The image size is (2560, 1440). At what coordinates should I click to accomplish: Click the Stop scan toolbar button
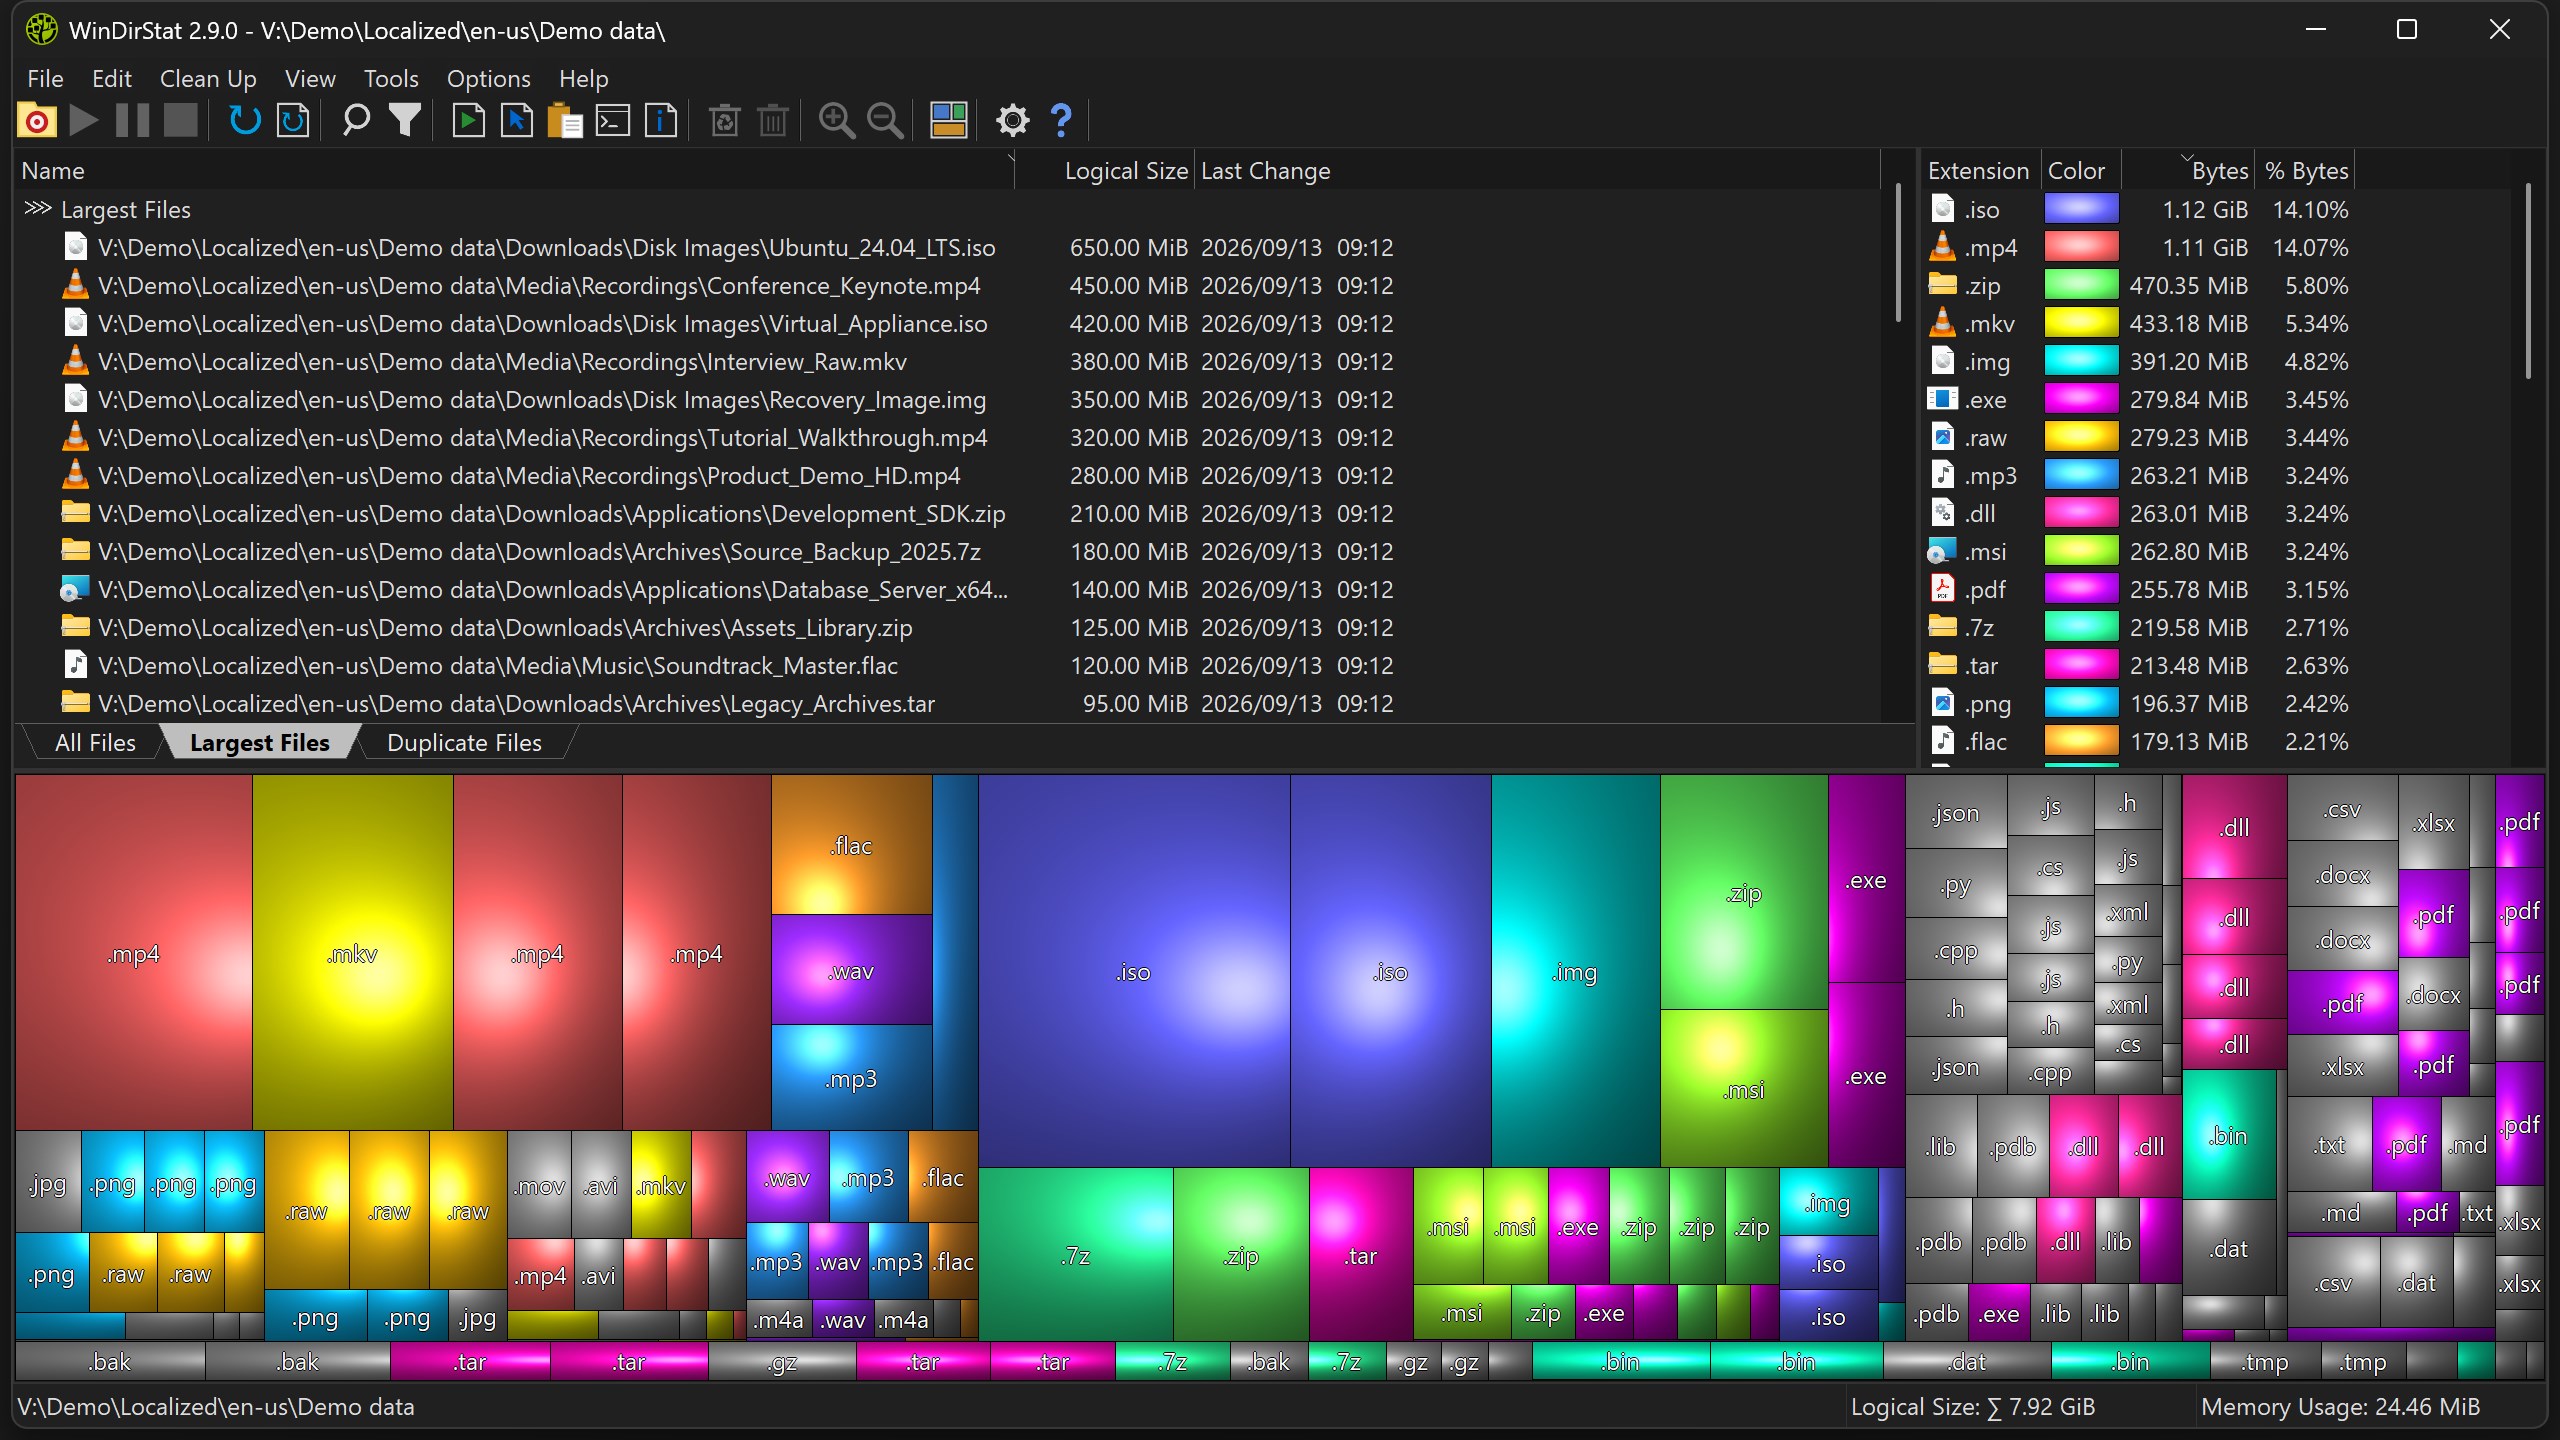coord(181,121)
